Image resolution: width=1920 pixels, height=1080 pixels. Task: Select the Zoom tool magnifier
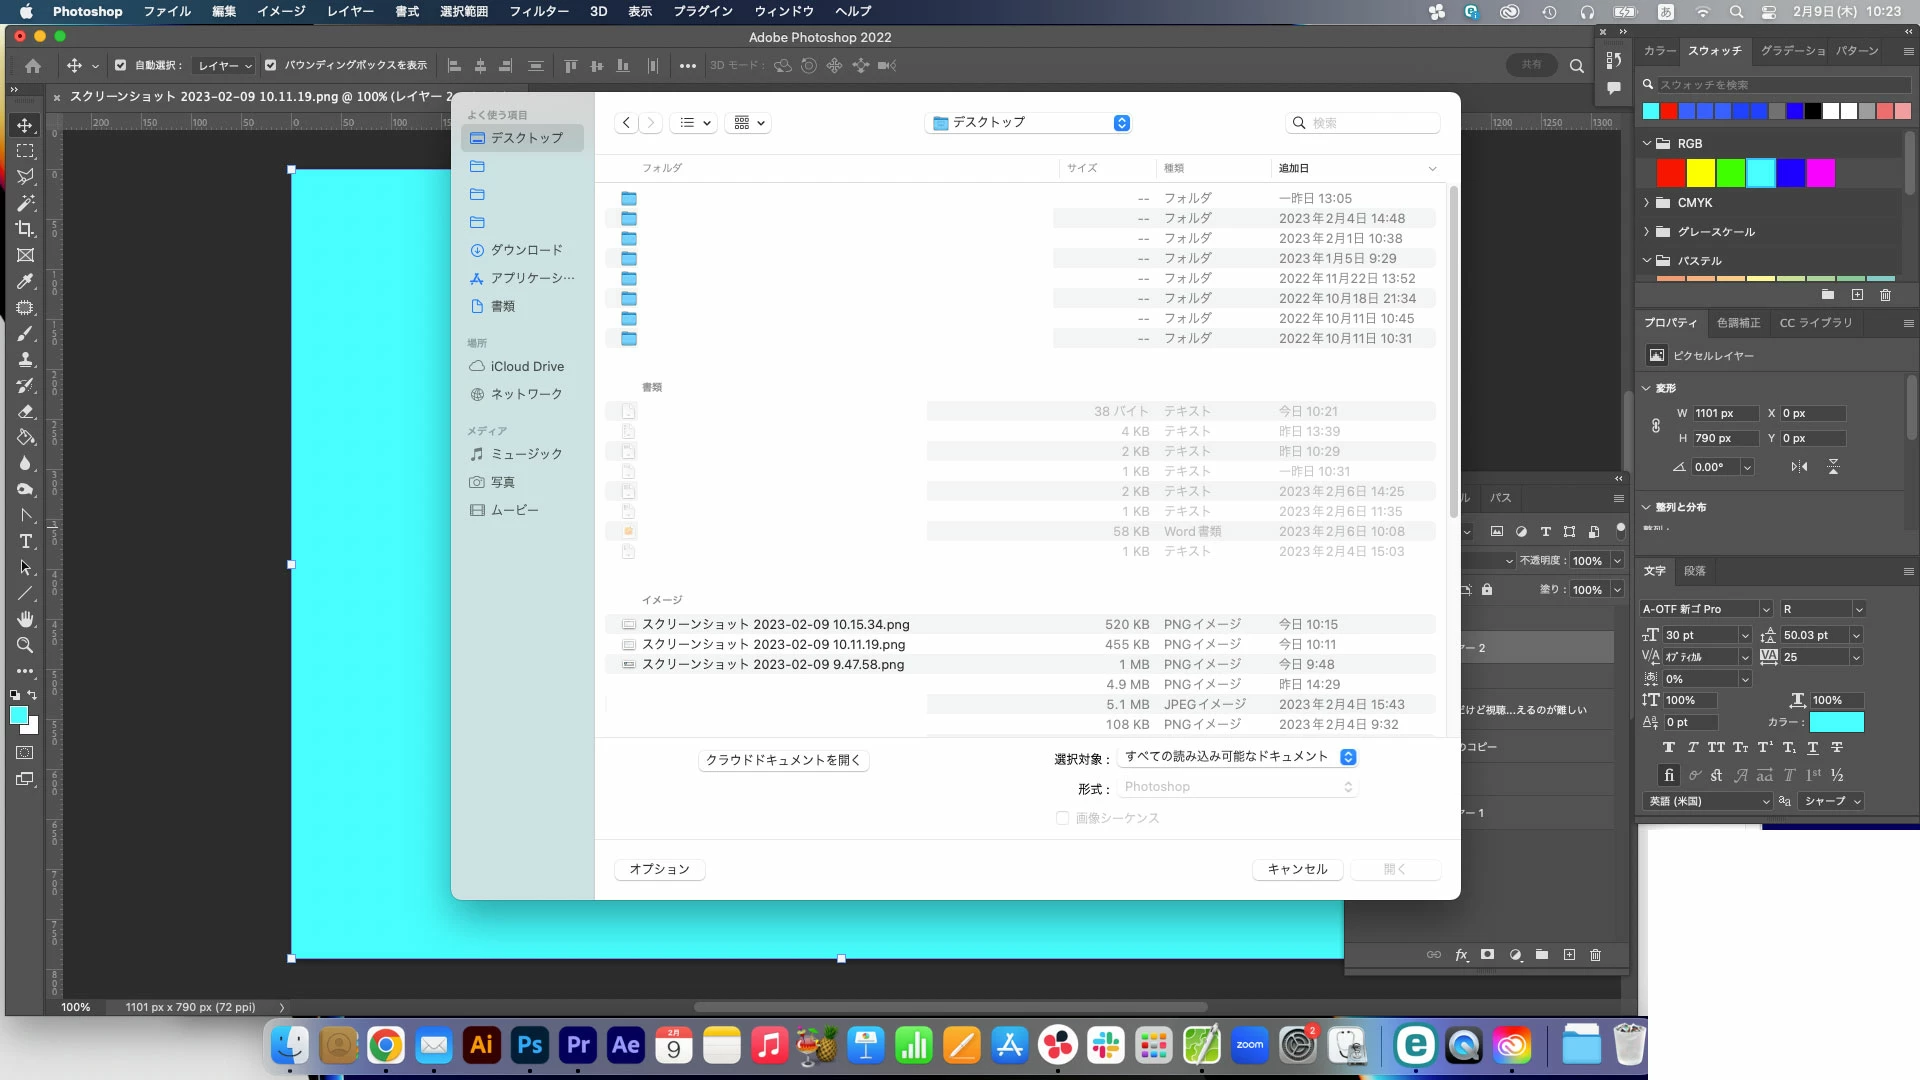coord(25,645)
